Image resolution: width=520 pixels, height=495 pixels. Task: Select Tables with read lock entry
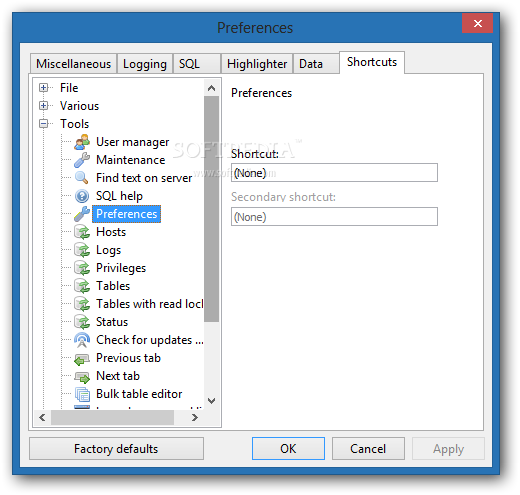pyautogui.click(x=149, y=304)
